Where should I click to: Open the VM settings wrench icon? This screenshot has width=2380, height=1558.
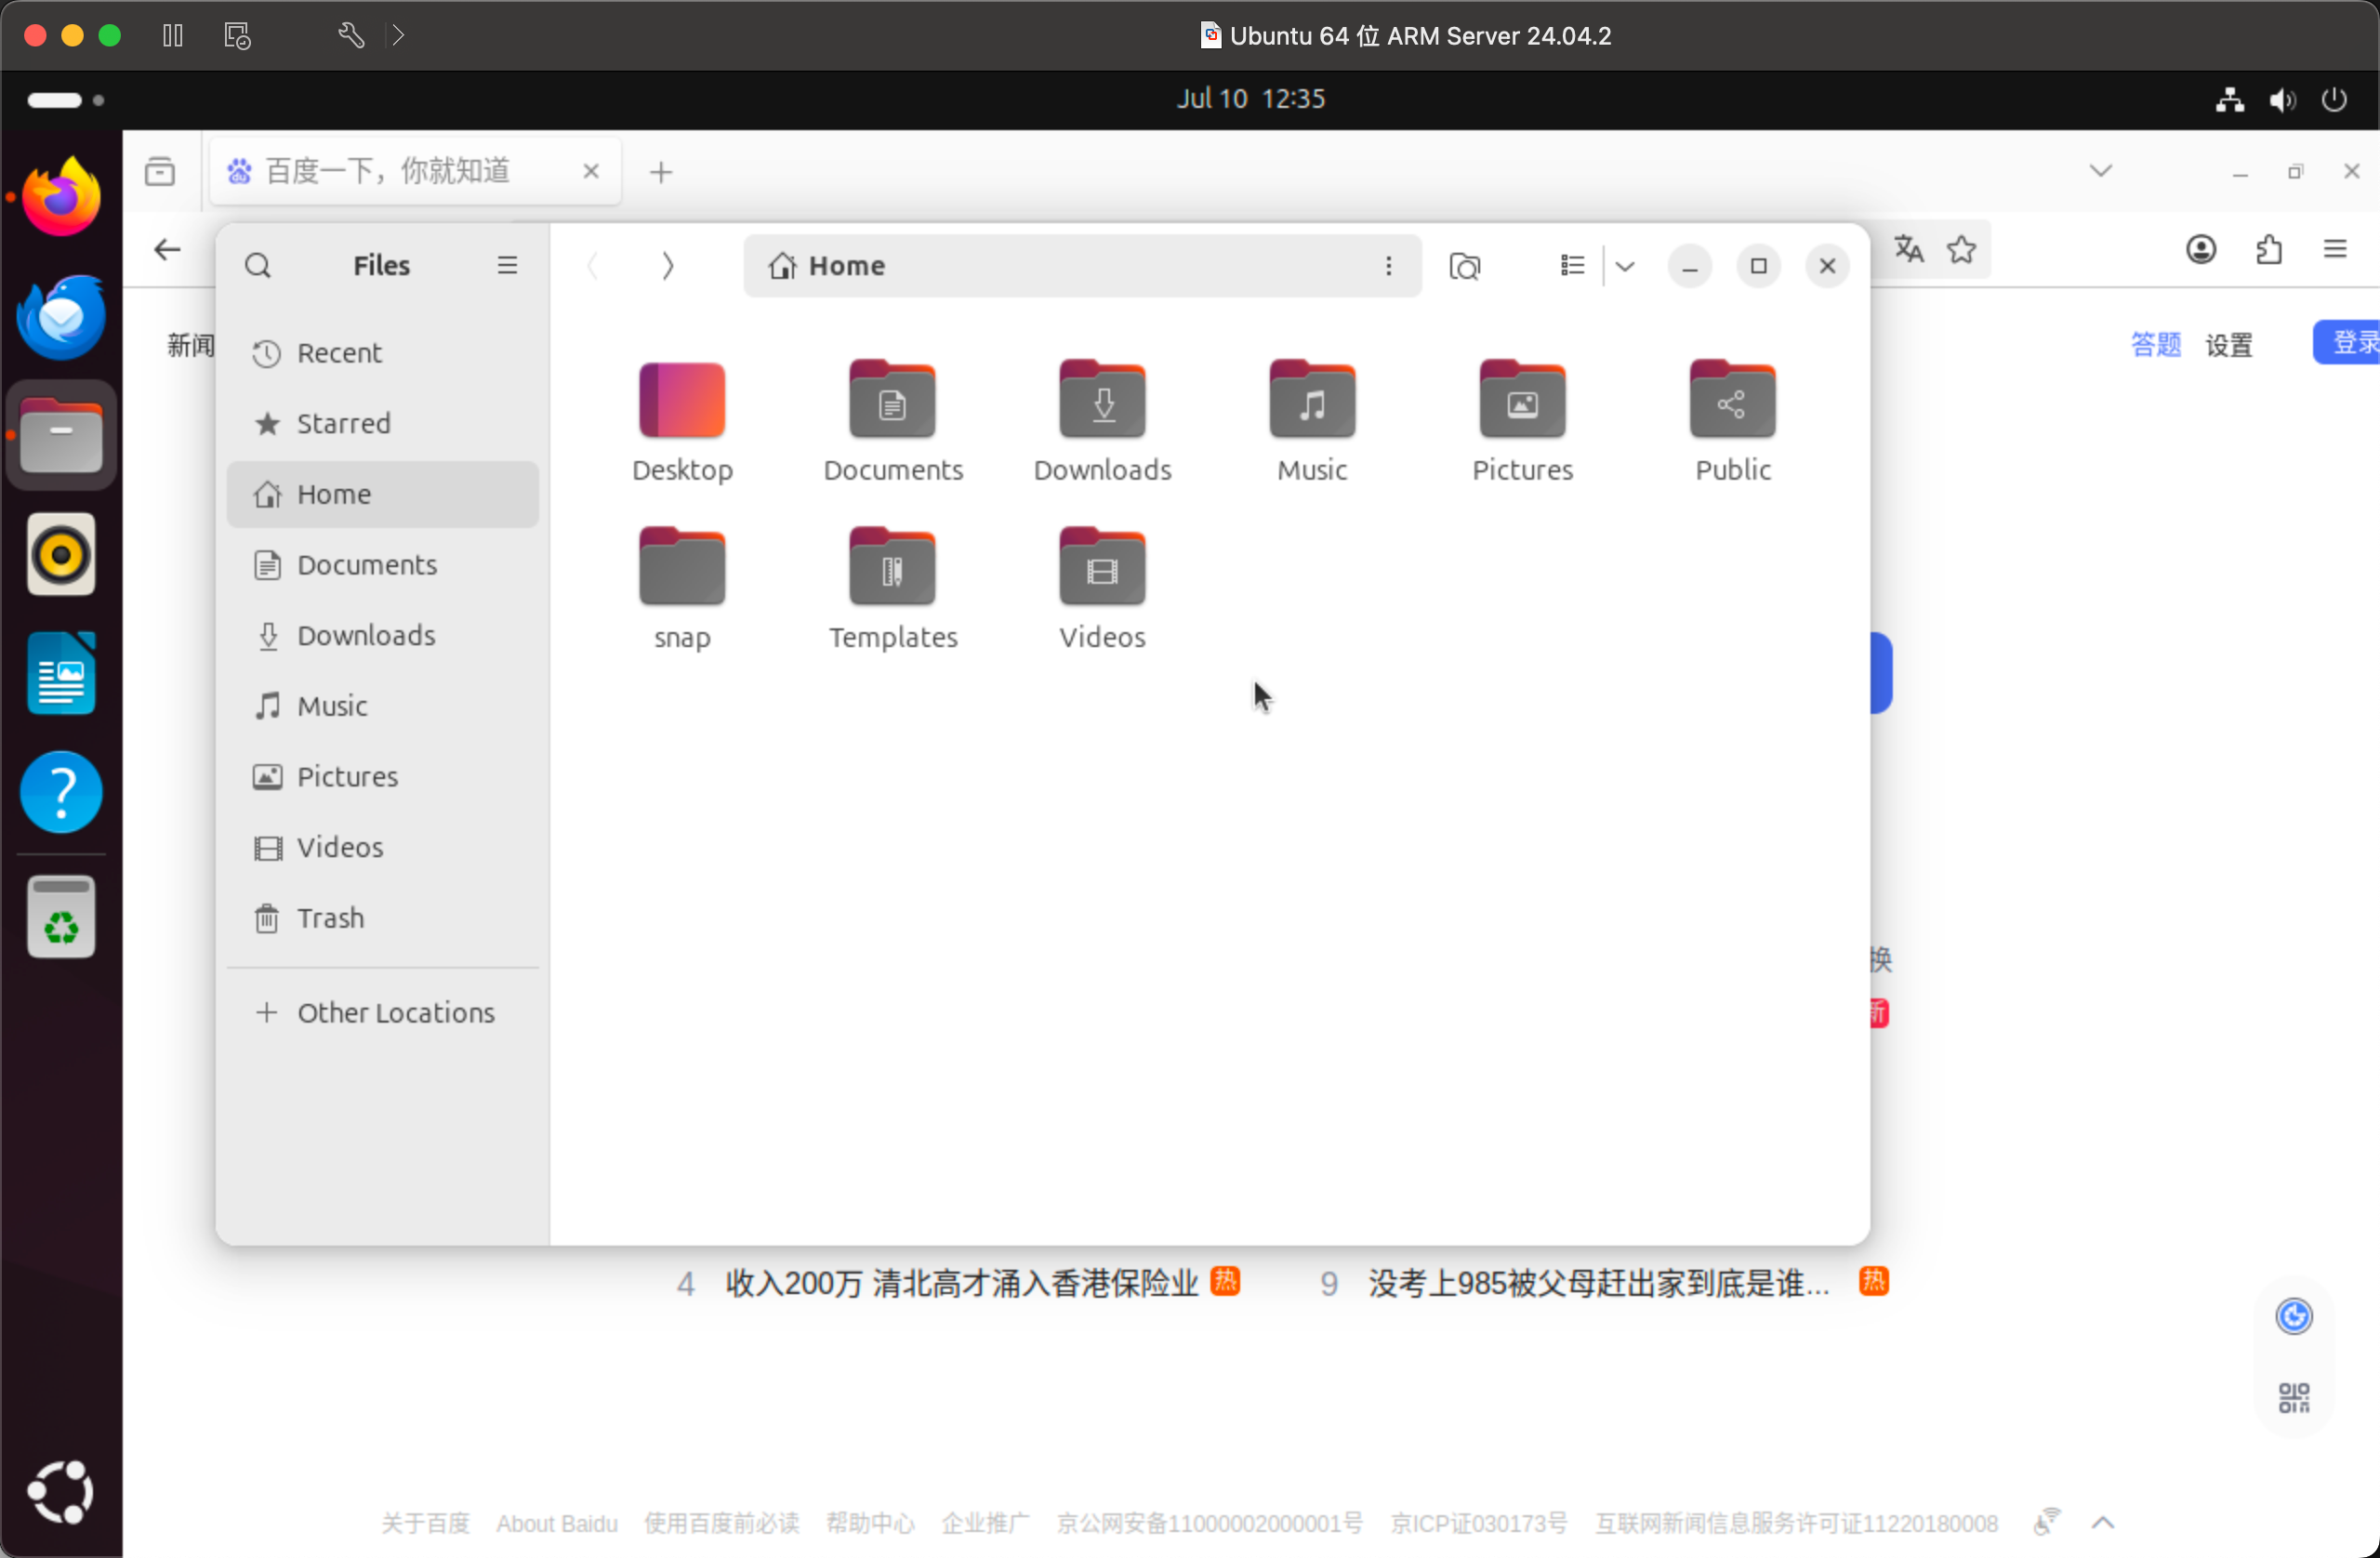[x=351, y=36]
